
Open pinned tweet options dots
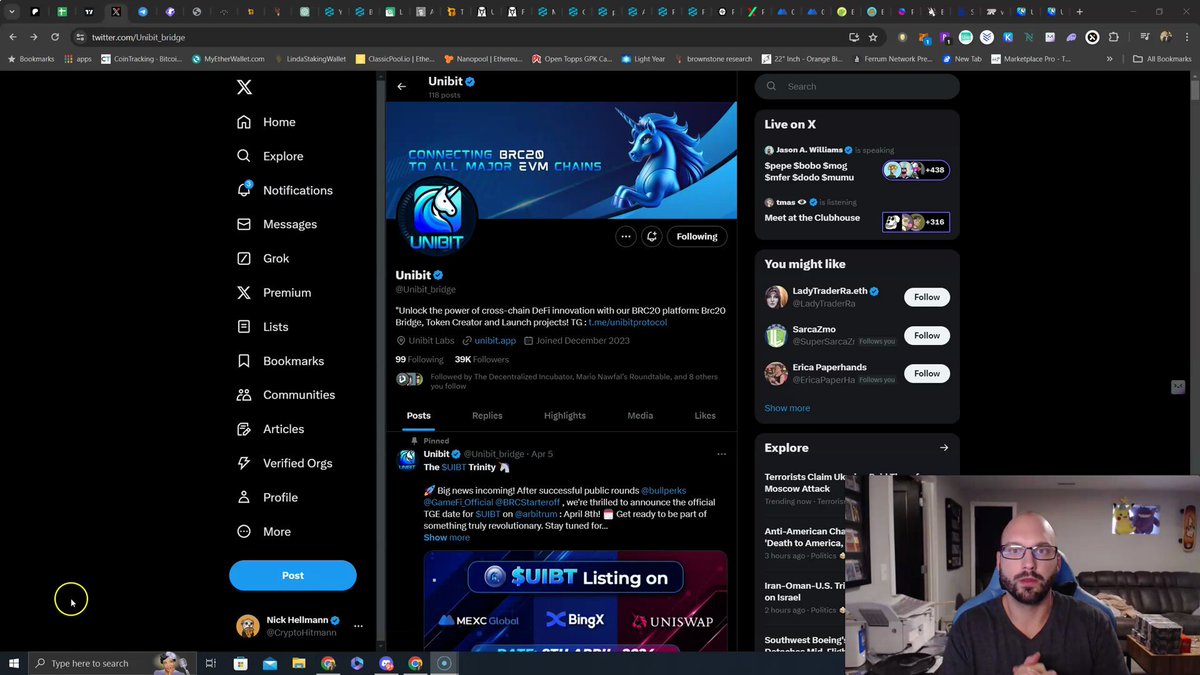click(x=722, y=454)
